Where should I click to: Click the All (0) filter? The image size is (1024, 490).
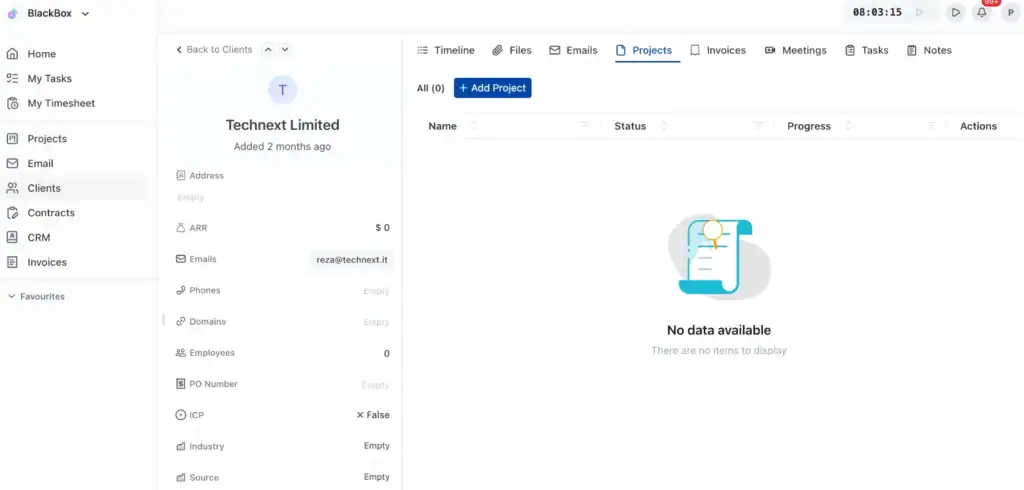tap(430, 88)
